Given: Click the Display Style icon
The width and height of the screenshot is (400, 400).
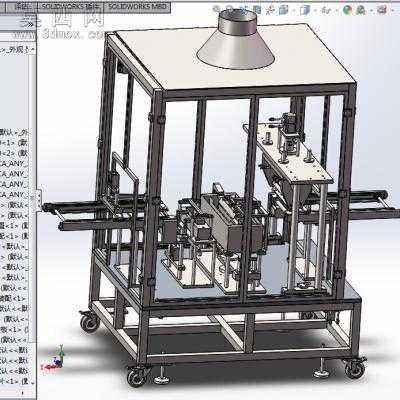Looking at the screenshot, I should click(x=305, y=10).
